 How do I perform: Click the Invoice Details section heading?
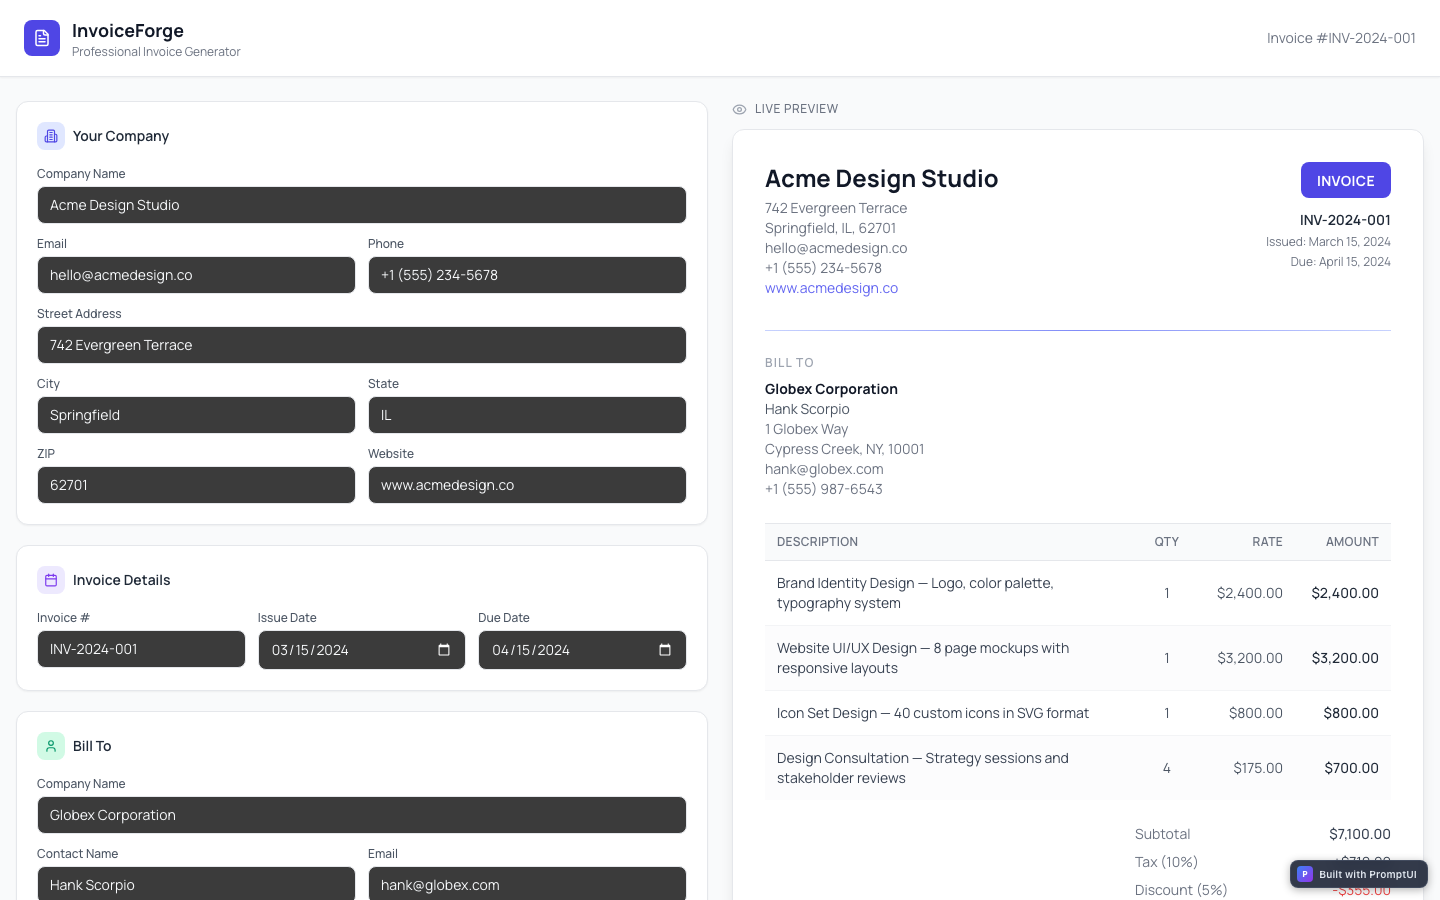(121, 580)
